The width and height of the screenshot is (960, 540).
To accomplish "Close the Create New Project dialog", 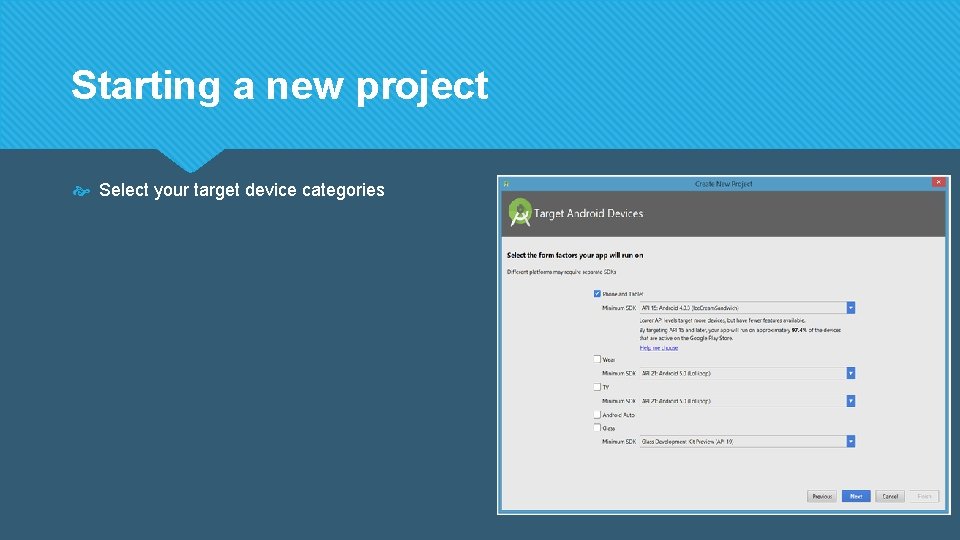I will 938,182.
